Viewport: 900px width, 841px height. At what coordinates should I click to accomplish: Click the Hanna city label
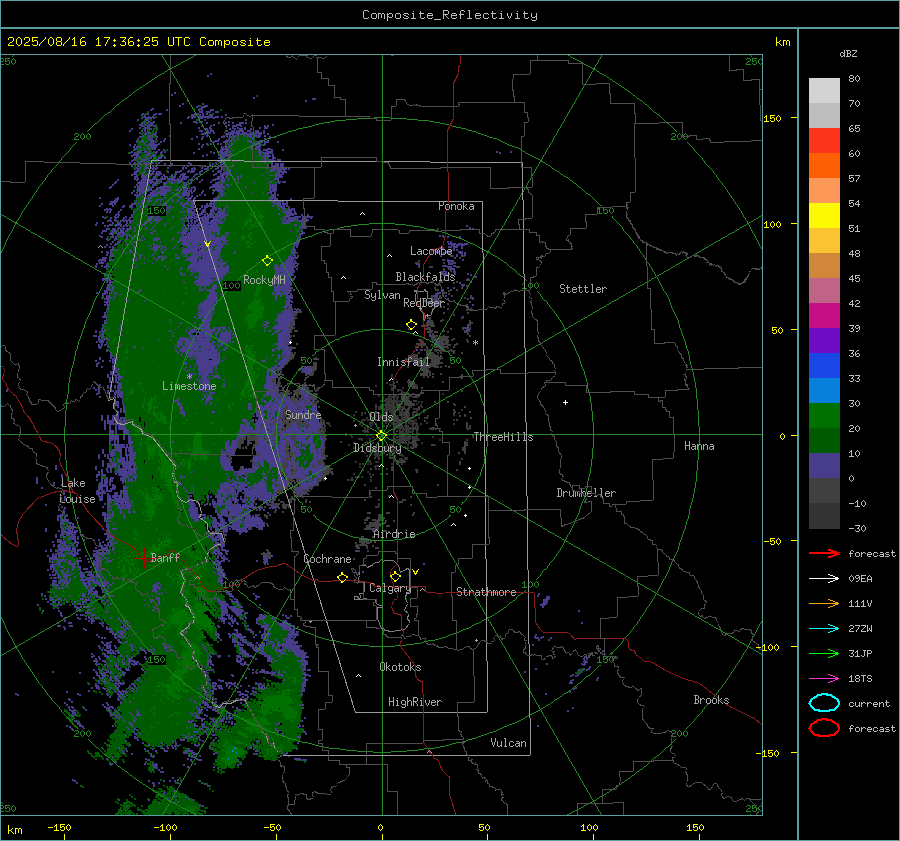(699, 446)
